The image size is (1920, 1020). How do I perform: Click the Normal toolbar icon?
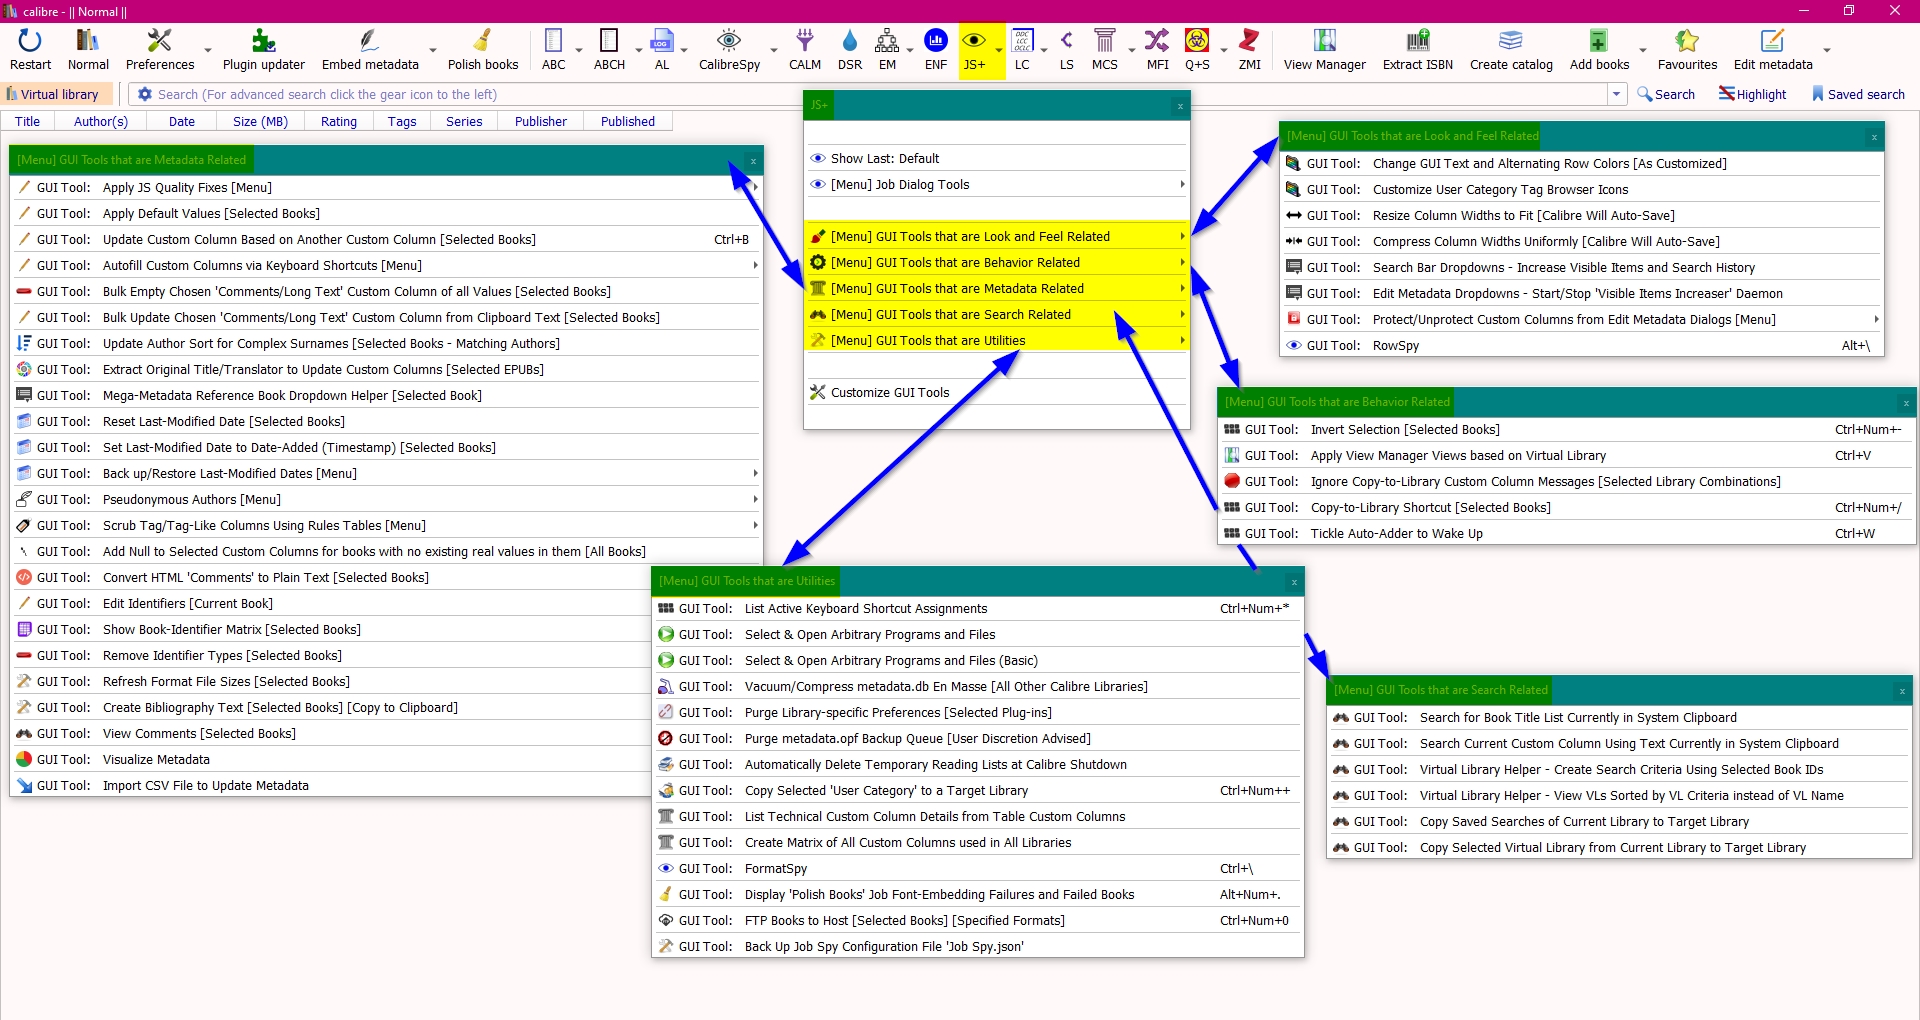(x=88, y=50)
